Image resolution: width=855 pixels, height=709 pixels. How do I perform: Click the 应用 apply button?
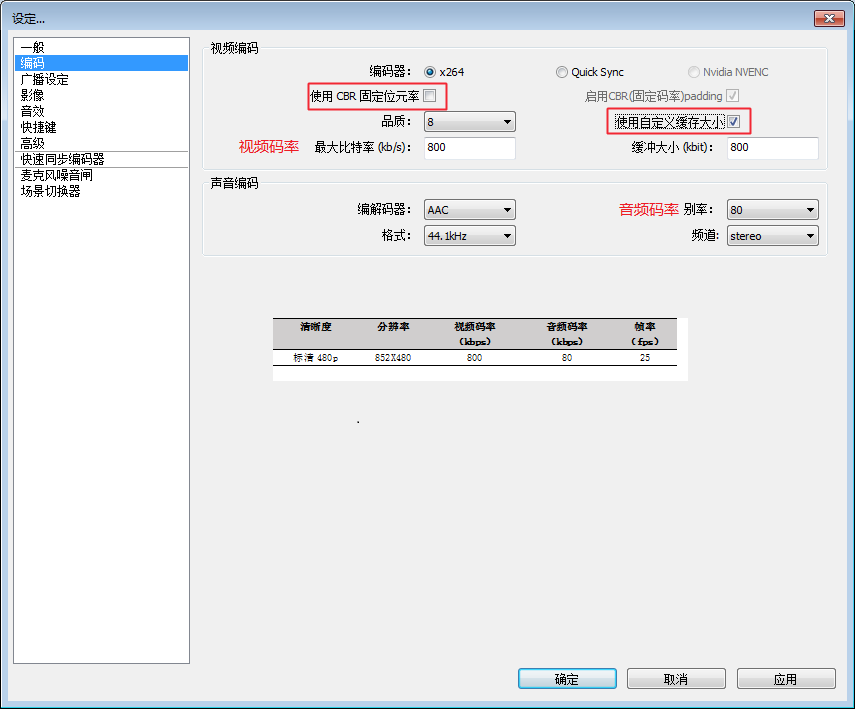click(x=786, y=679)
